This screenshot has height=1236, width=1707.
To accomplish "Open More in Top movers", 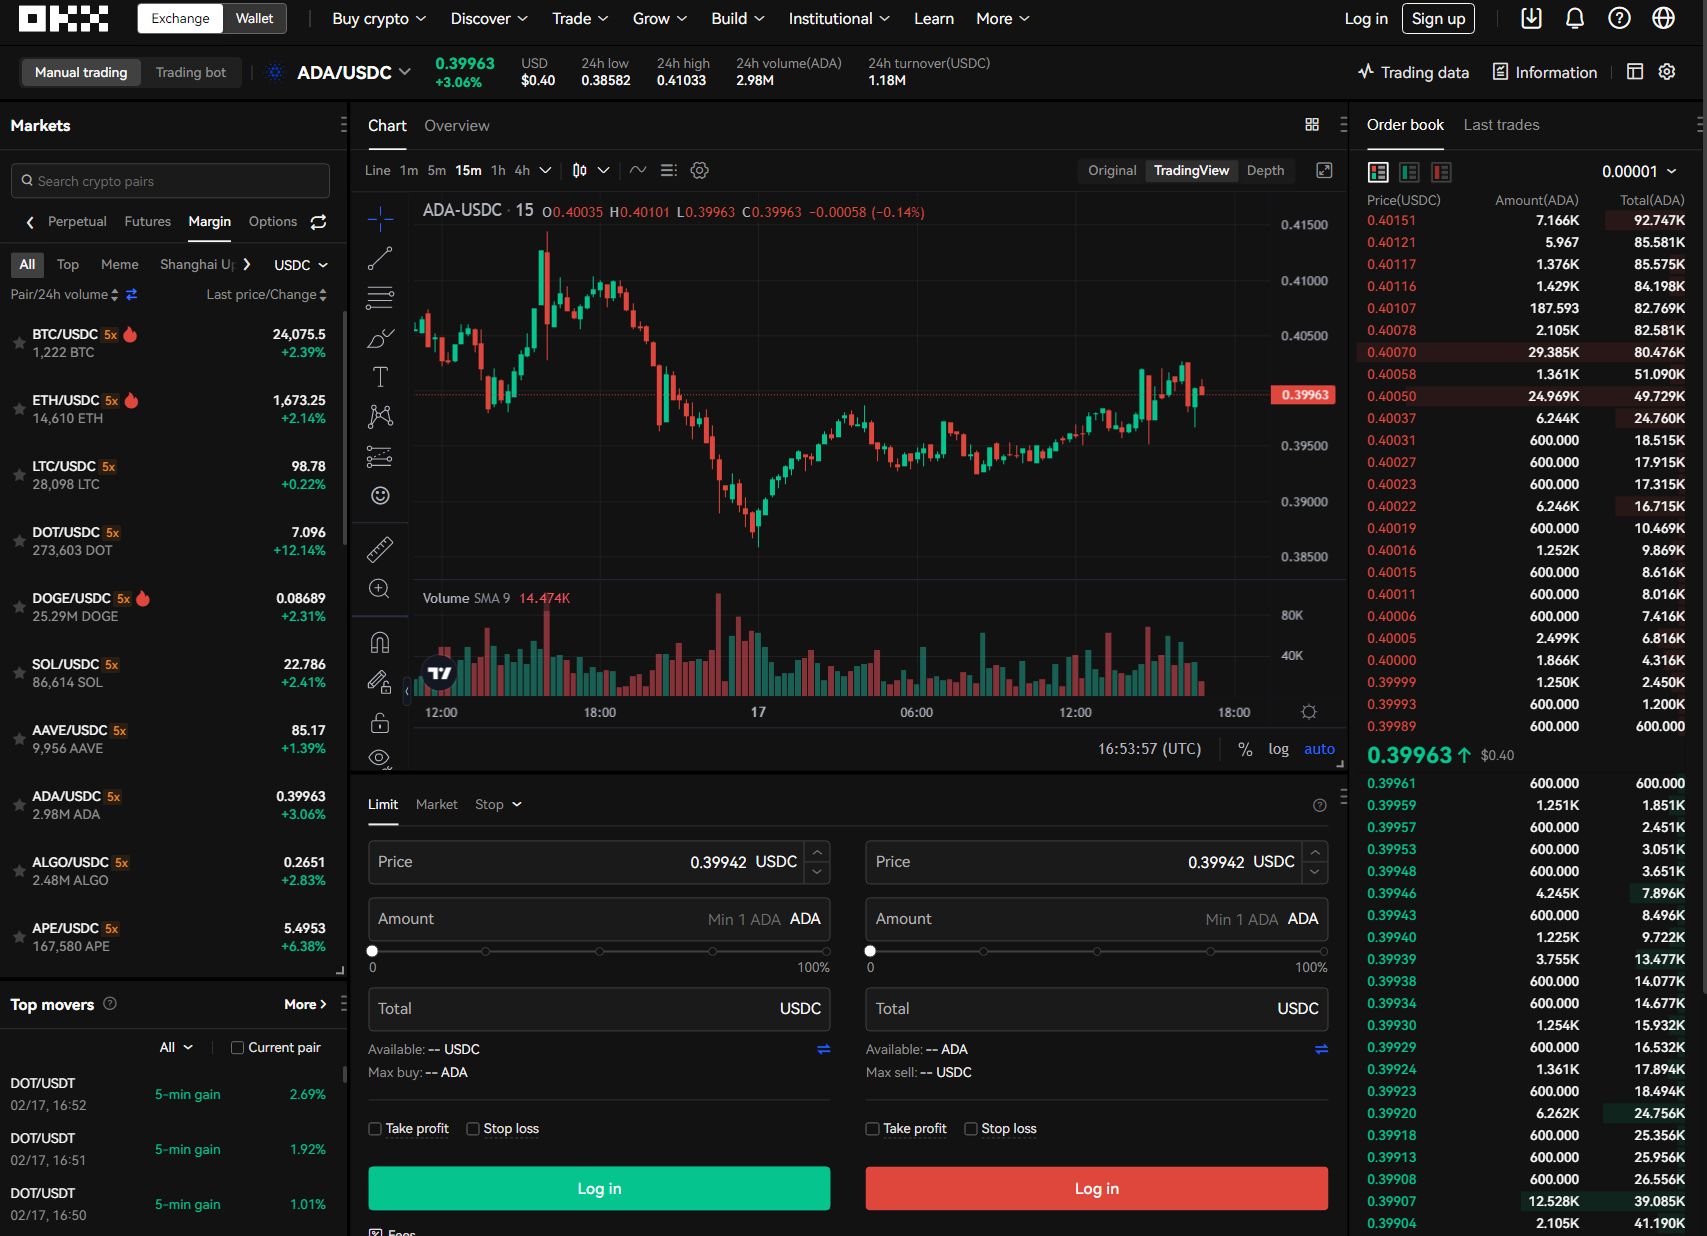I will pyautogui.click(x=305, y=1005).
